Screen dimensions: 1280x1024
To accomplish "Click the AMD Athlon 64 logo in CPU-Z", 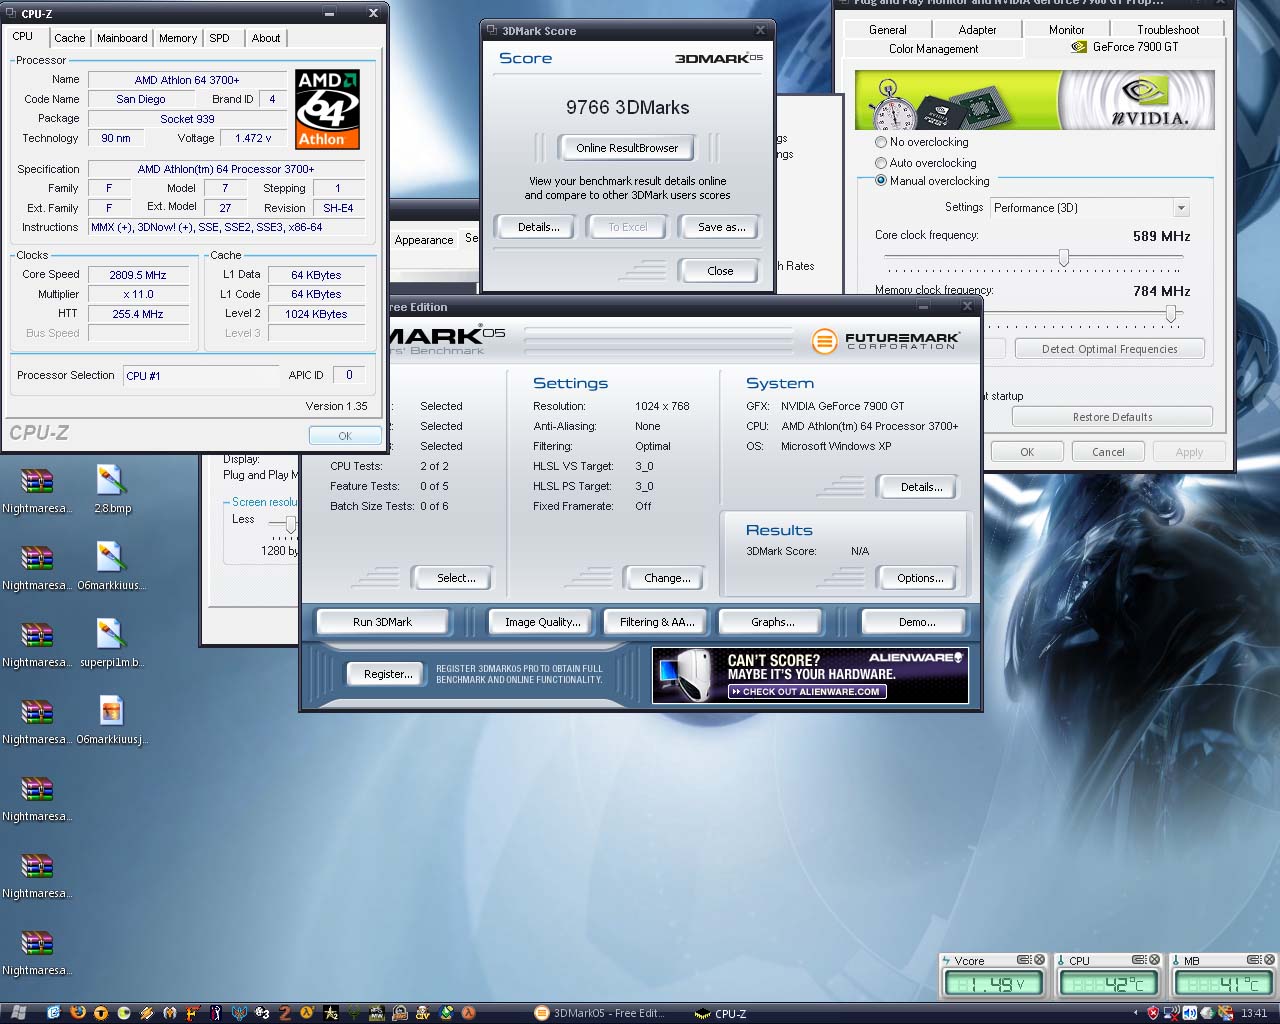I will (x=327, y=109).
